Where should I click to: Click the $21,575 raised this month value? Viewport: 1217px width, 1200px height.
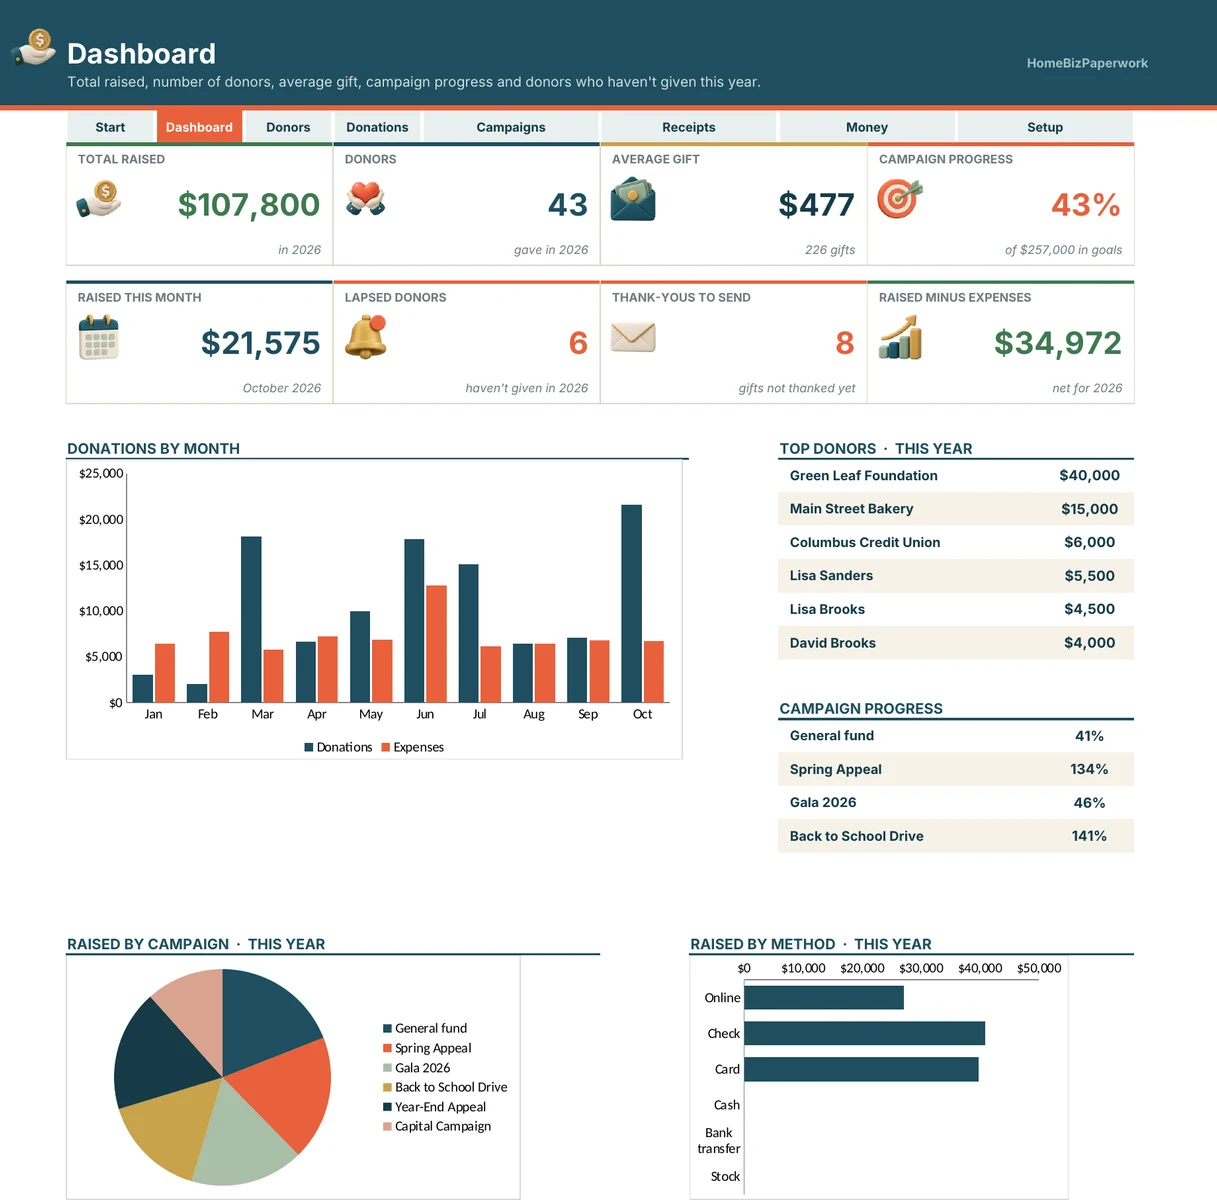tap(261, 342)
